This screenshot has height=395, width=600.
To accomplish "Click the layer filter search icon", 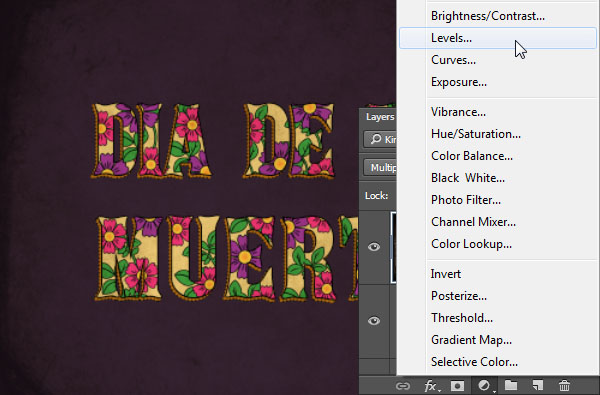I will (376, 139).
